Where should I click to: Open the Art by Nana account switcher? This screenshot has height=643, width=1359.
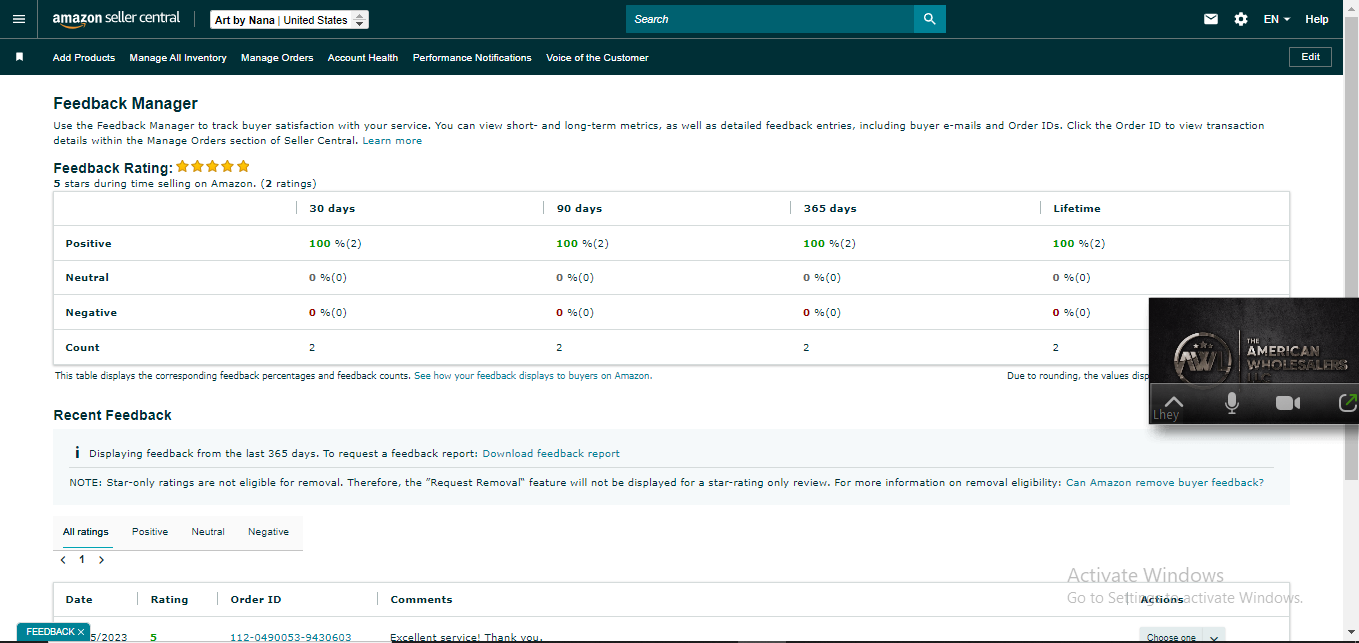(290, 20)
